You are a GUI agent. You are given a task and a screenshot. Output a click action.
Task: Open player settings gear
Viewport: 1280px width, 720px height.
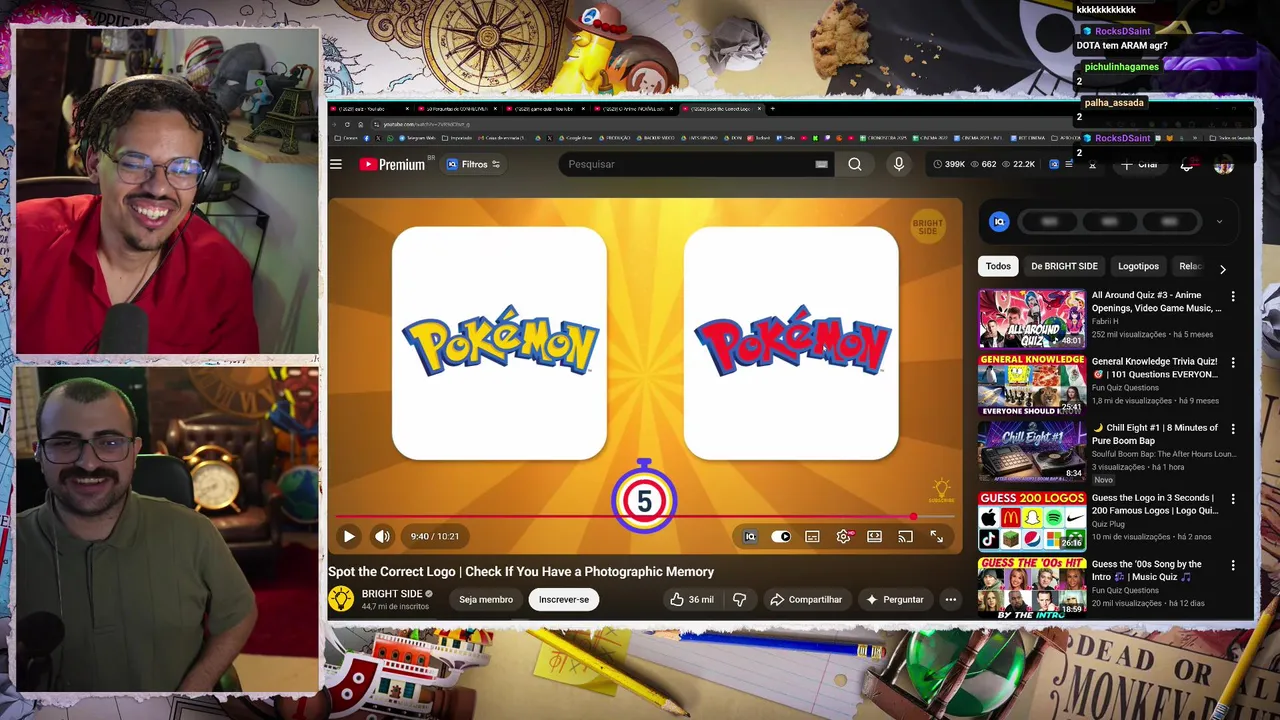(x=844, y=537)
